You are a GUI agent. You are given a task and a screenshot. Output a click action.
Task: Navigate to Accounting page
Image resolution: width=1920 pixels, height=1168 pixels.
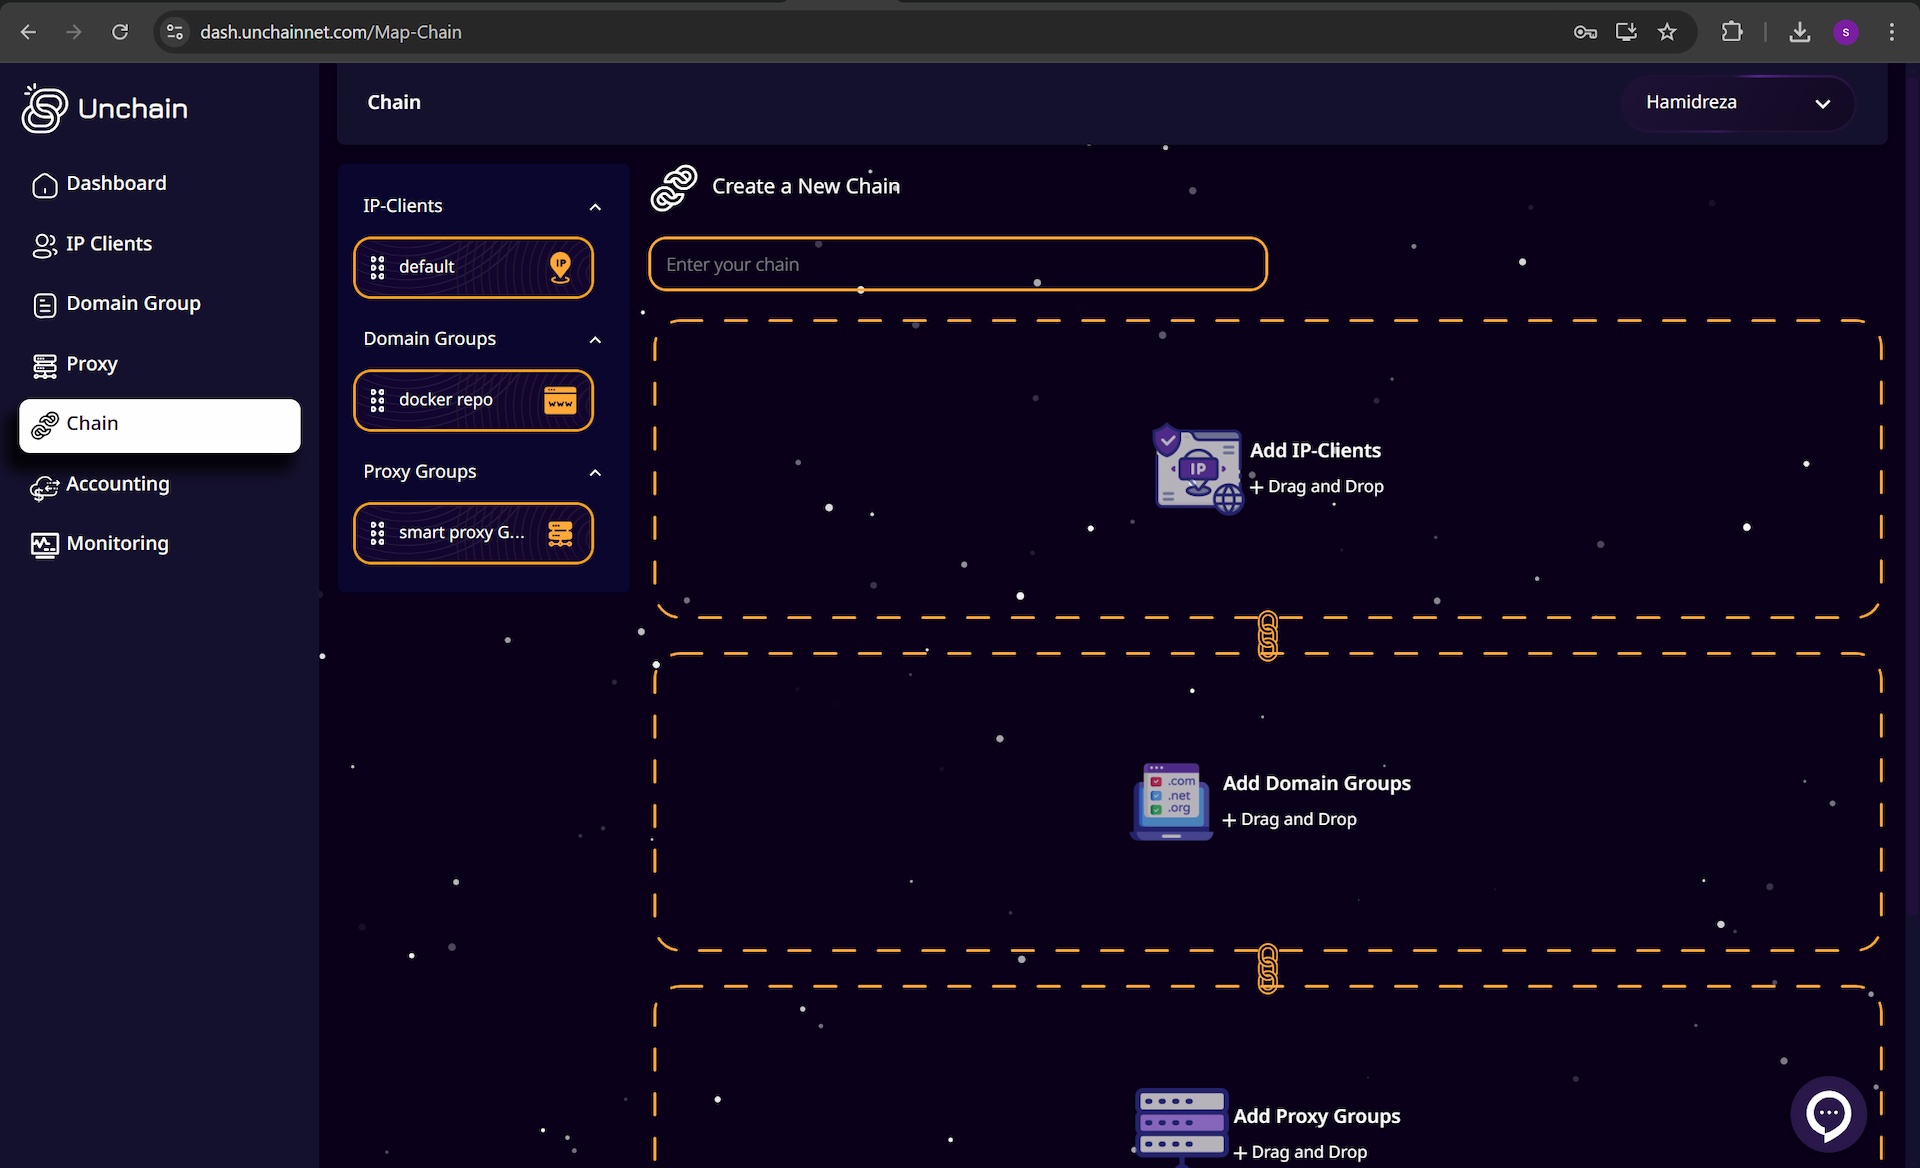[x=117, y=484]
